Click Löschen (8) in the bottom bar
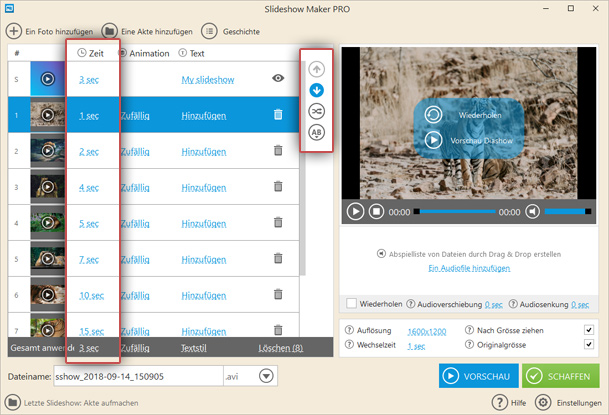Image resolution: width=609 pixels, height=415 pixels. pos(280,348)
